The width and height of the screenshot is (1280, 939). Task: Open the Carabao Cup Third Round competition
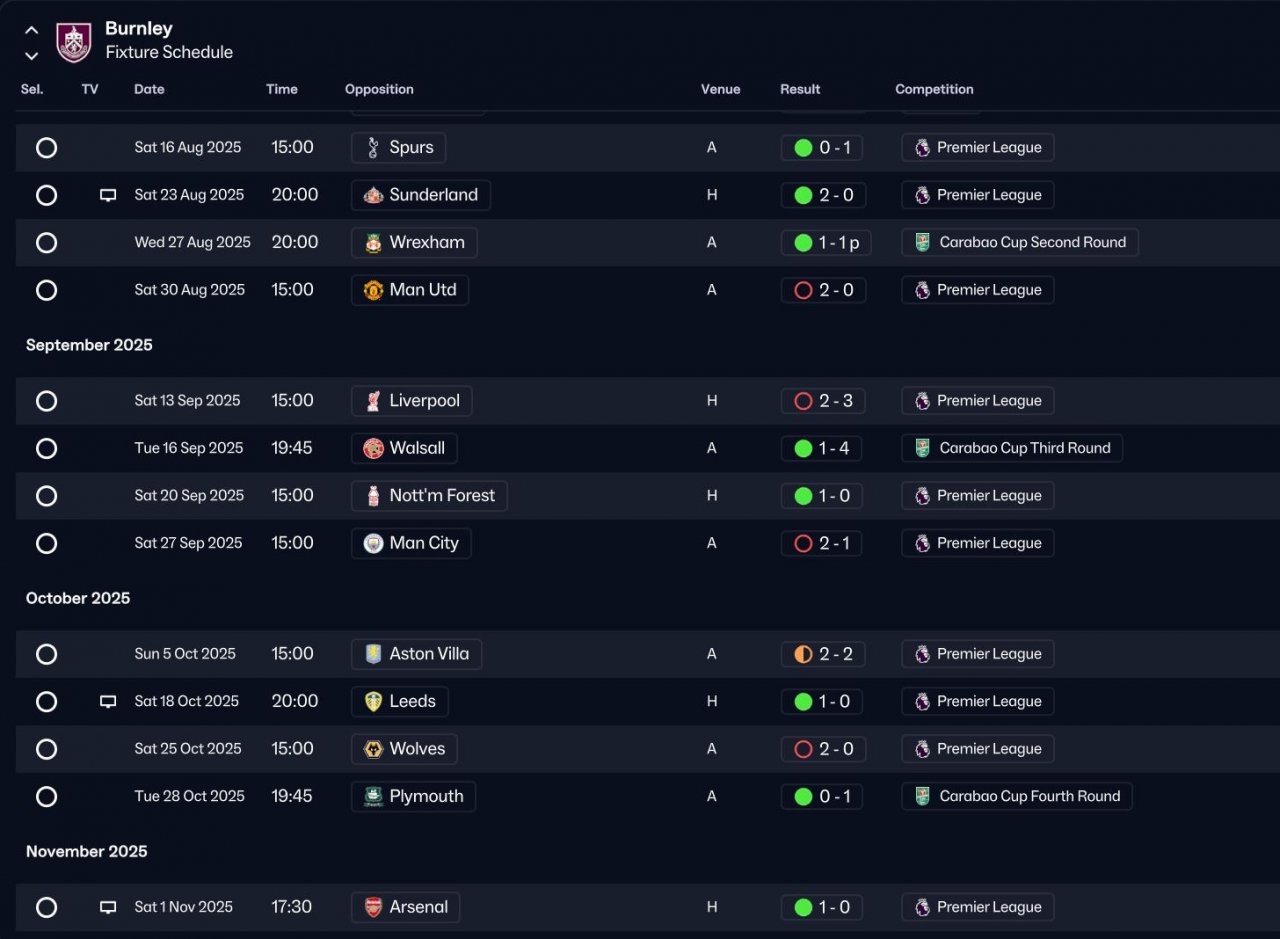click(1012, 448)
